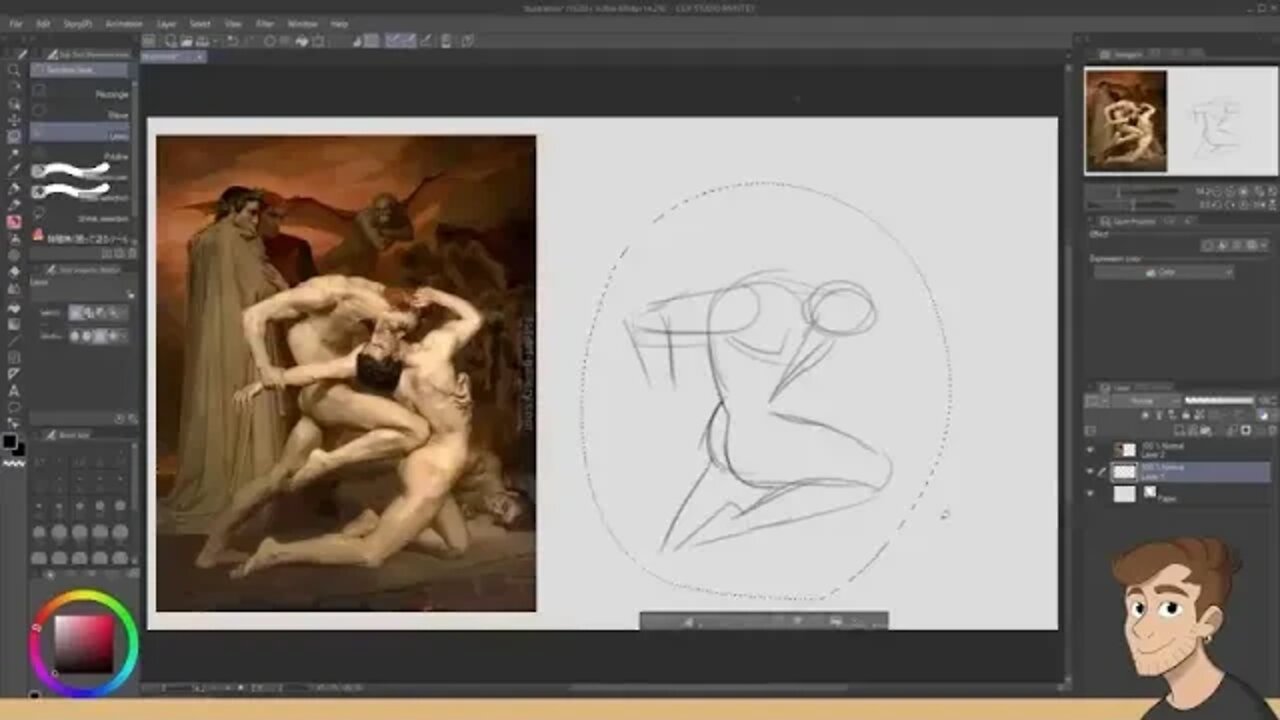Click the black main color swatch
Viewport: 1280px width, 720px height.
point(9,441)
